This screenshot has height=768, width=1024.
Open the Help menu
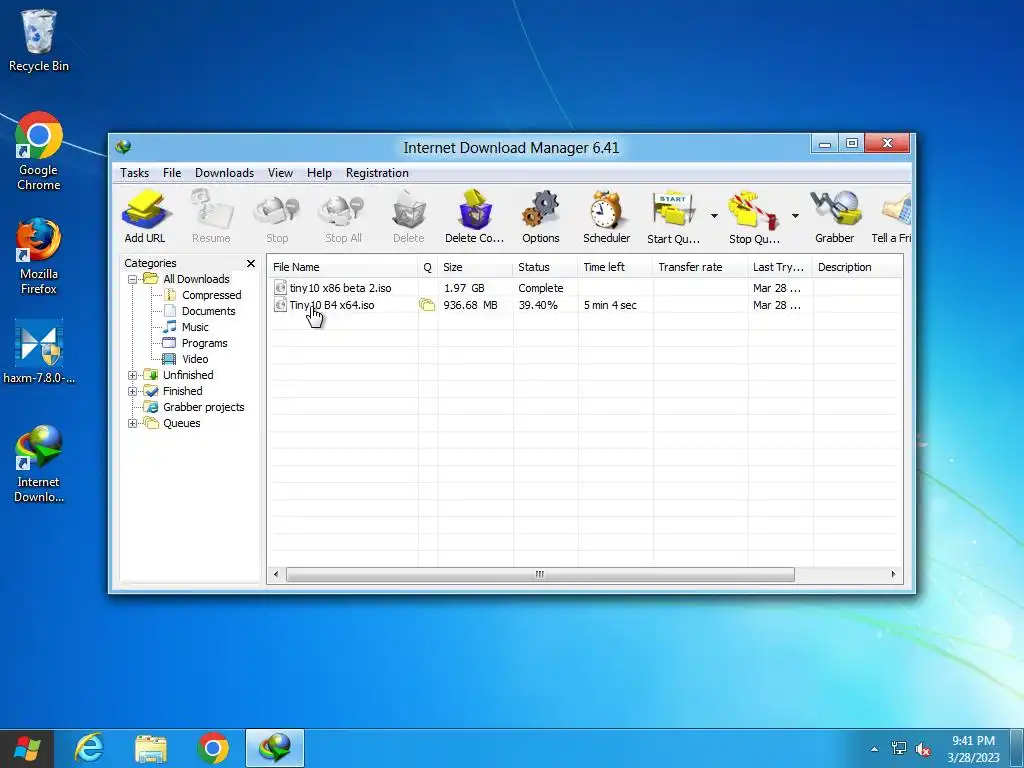click(319, 173)
